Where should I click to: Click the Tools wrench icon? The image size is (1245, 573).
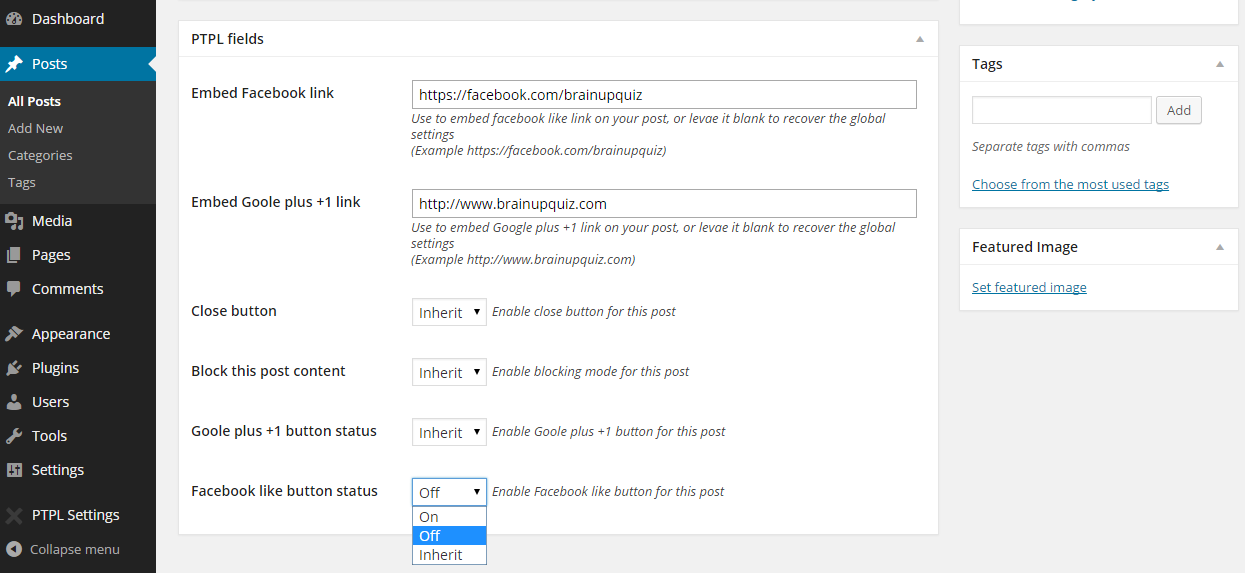tap(14, 436)
